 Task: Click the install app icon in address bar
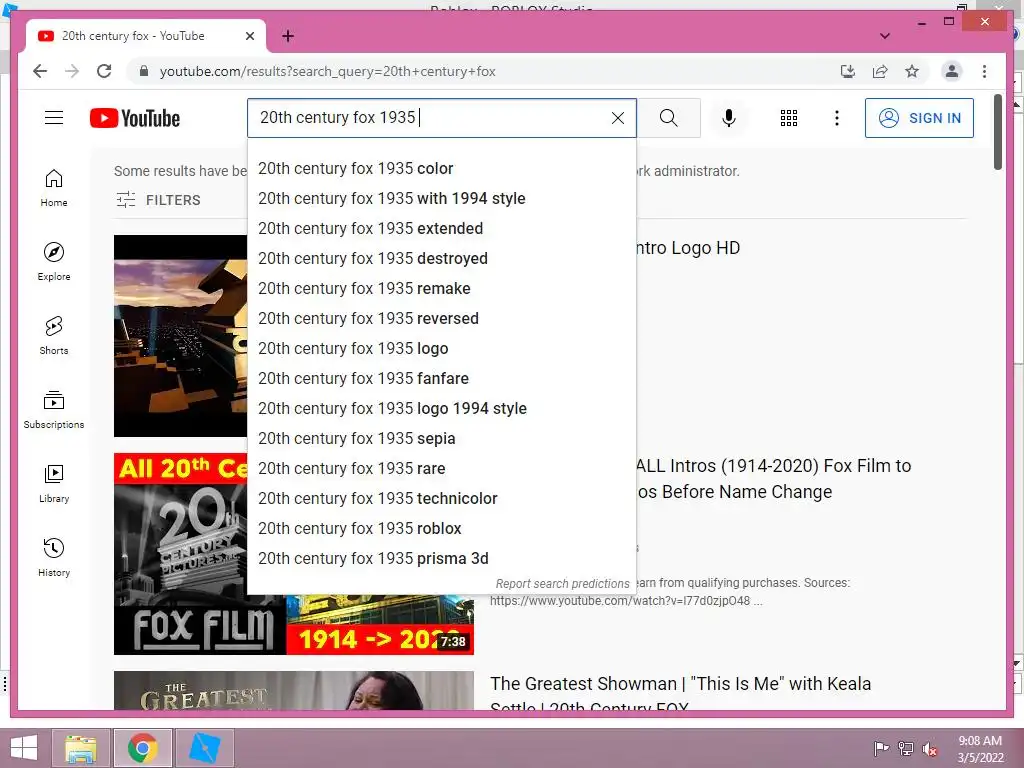pyautogui.click(x=848, y=71)
